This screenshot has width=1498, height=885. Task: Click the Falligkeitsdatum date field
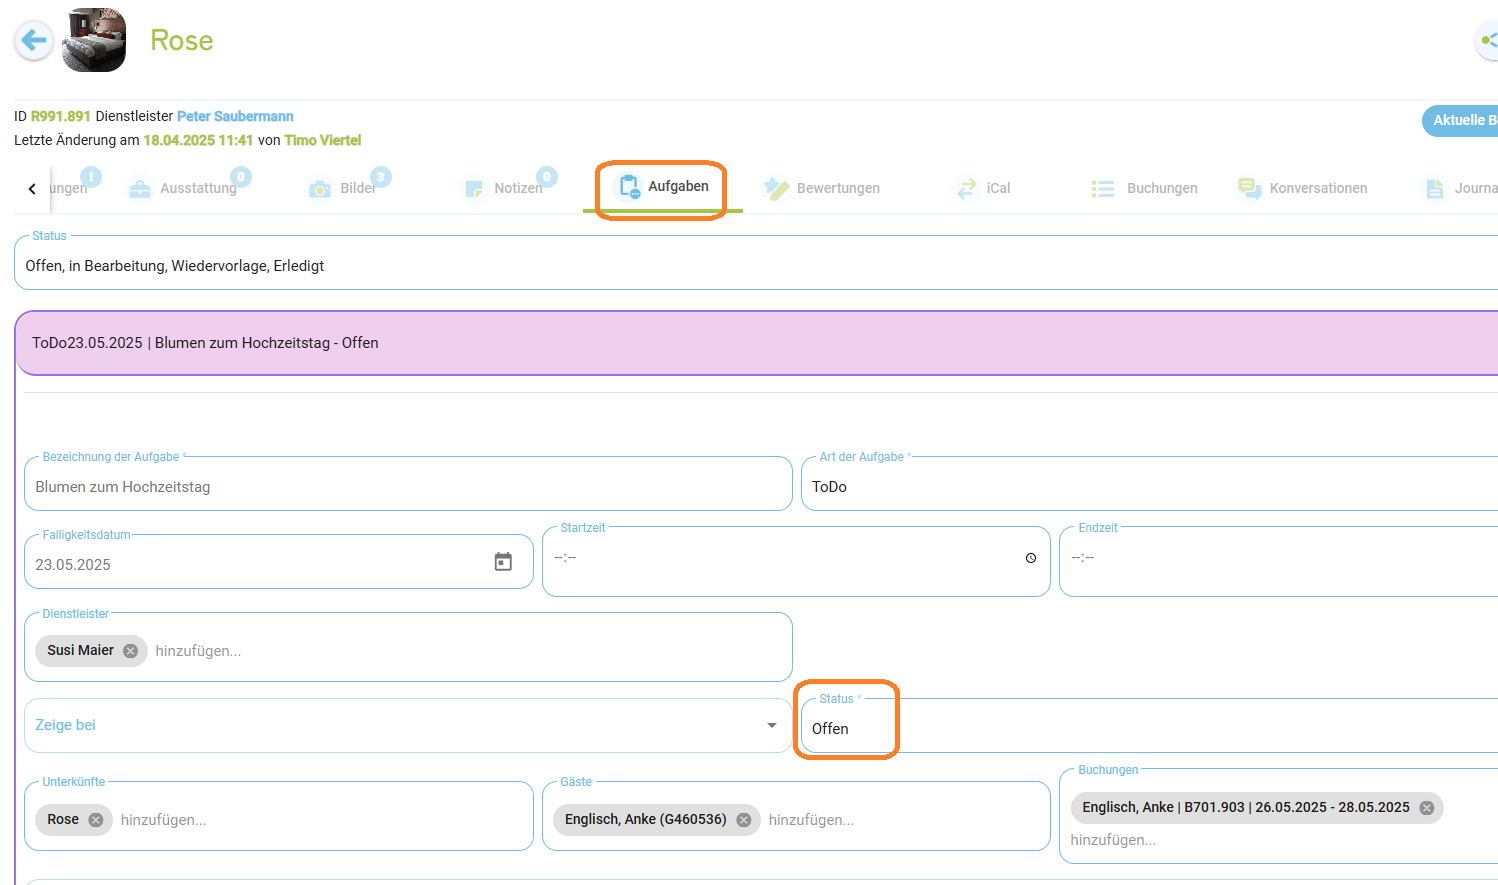click(278, 564)
